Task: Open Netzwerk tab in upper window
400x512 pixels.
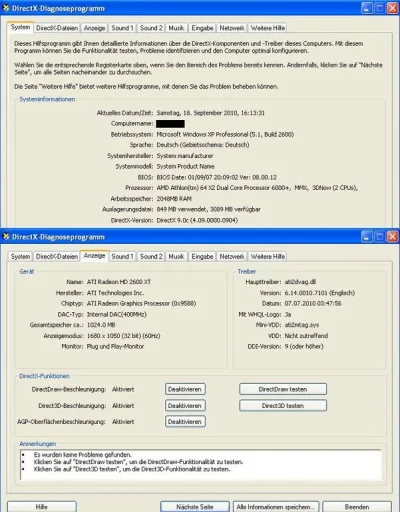Action: coord(232,28)
